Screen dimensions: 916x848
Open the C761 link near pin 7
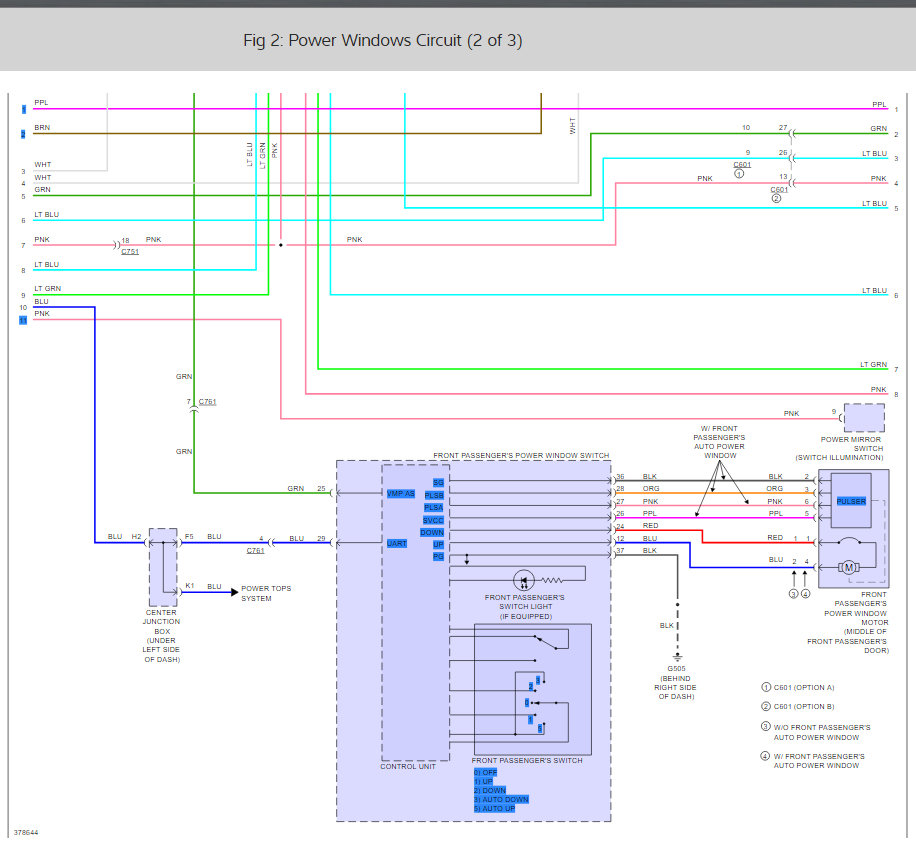[x=207, y=401]
